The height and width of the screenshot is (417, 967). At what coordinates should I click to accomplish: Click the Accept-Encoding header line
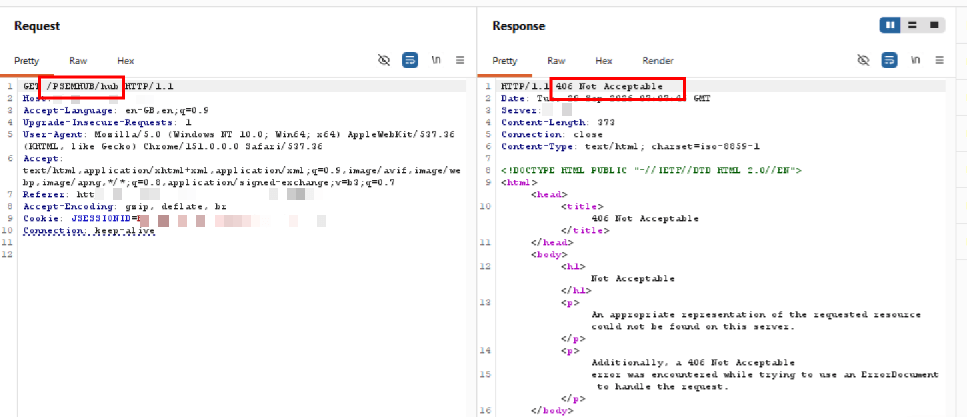125,207
